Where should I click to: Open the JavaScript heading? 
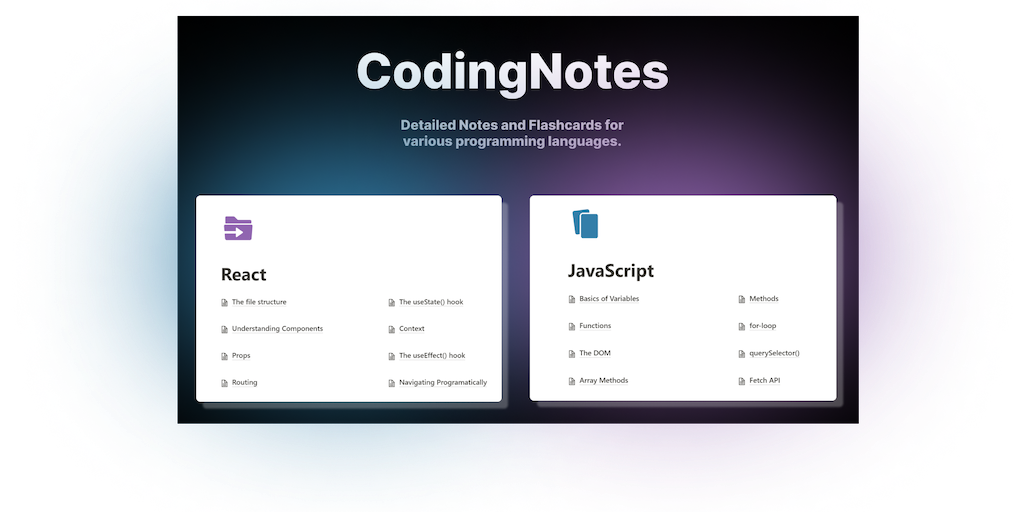click(x=611, y=270)
